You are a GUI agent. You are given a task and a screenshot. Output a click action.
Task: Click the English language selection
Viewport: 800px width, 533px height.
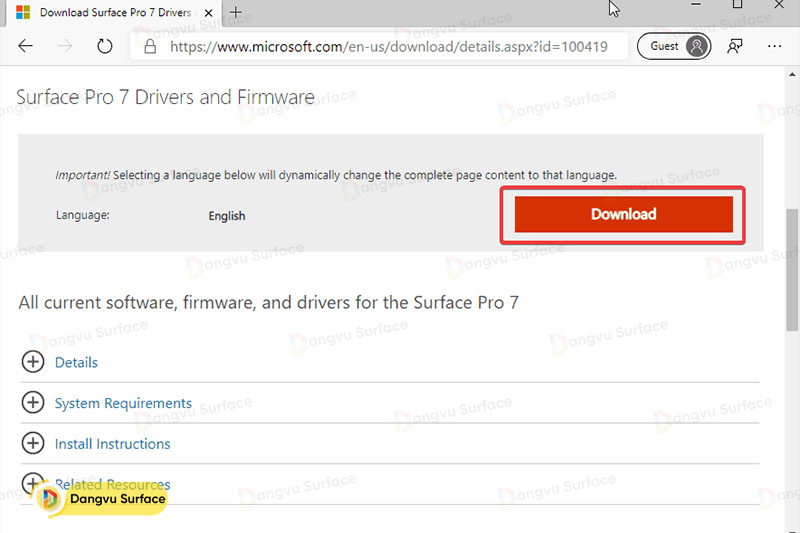(x=227, y=216)
